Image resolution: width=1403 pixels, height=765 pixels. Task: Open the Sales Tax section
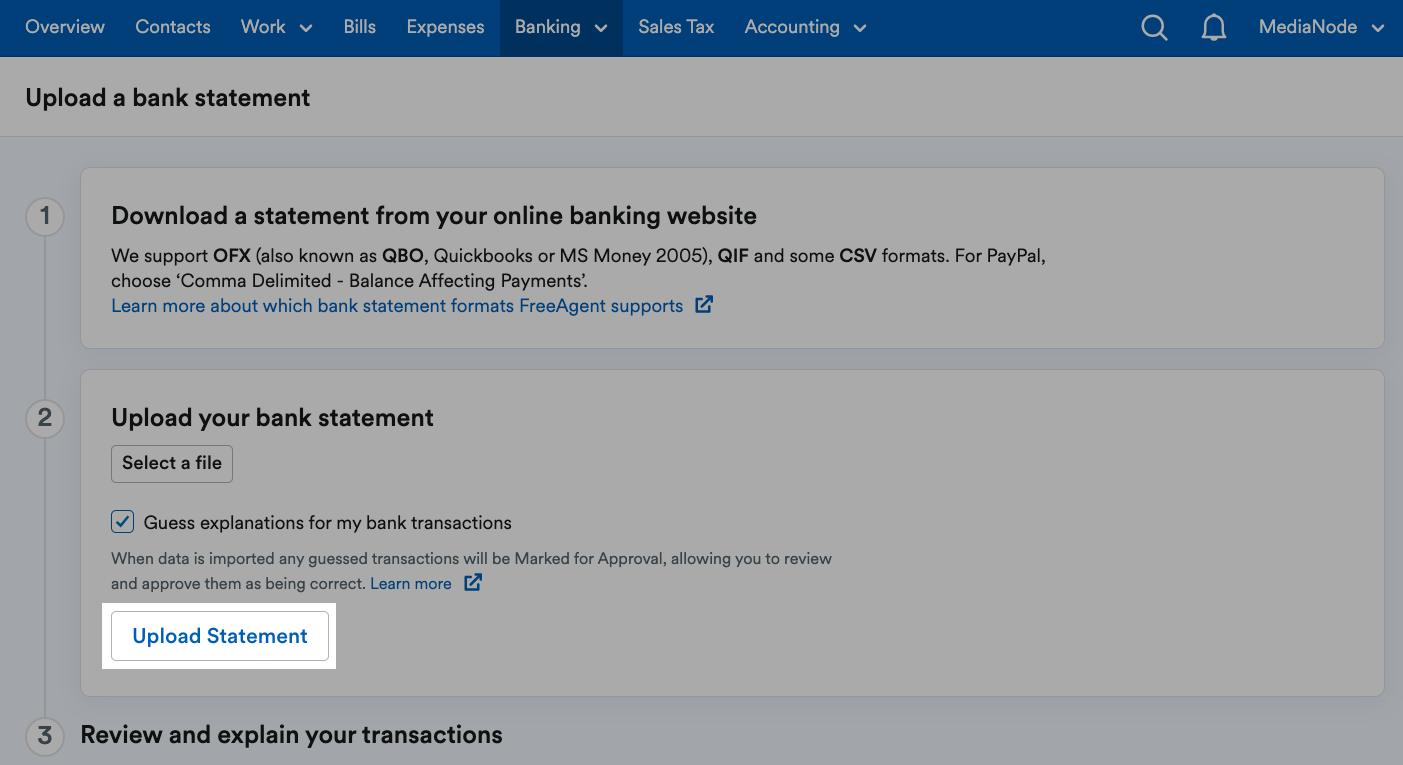[x=676, y=27]
